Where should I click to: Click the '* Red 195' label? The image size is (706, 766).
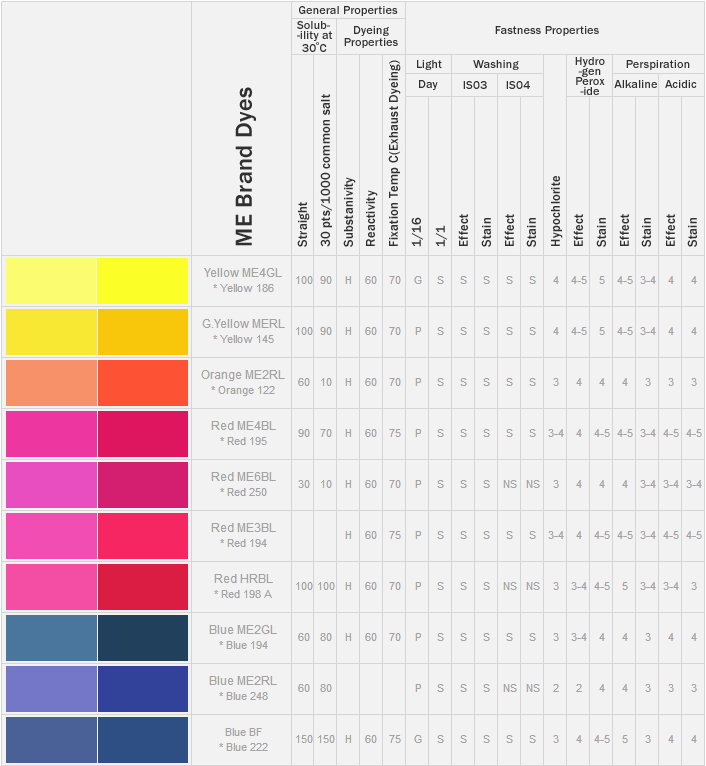(243, 441)
